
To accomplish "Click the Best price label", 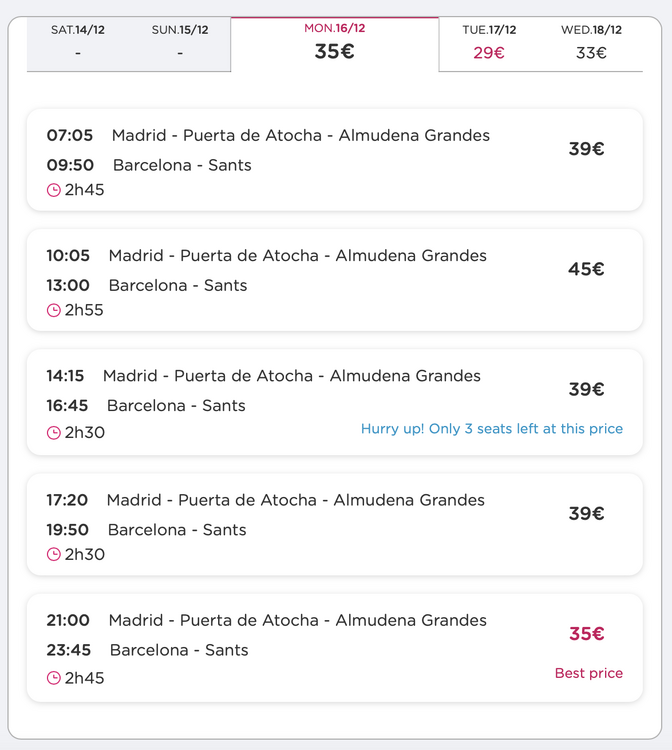I will (589, 673).
